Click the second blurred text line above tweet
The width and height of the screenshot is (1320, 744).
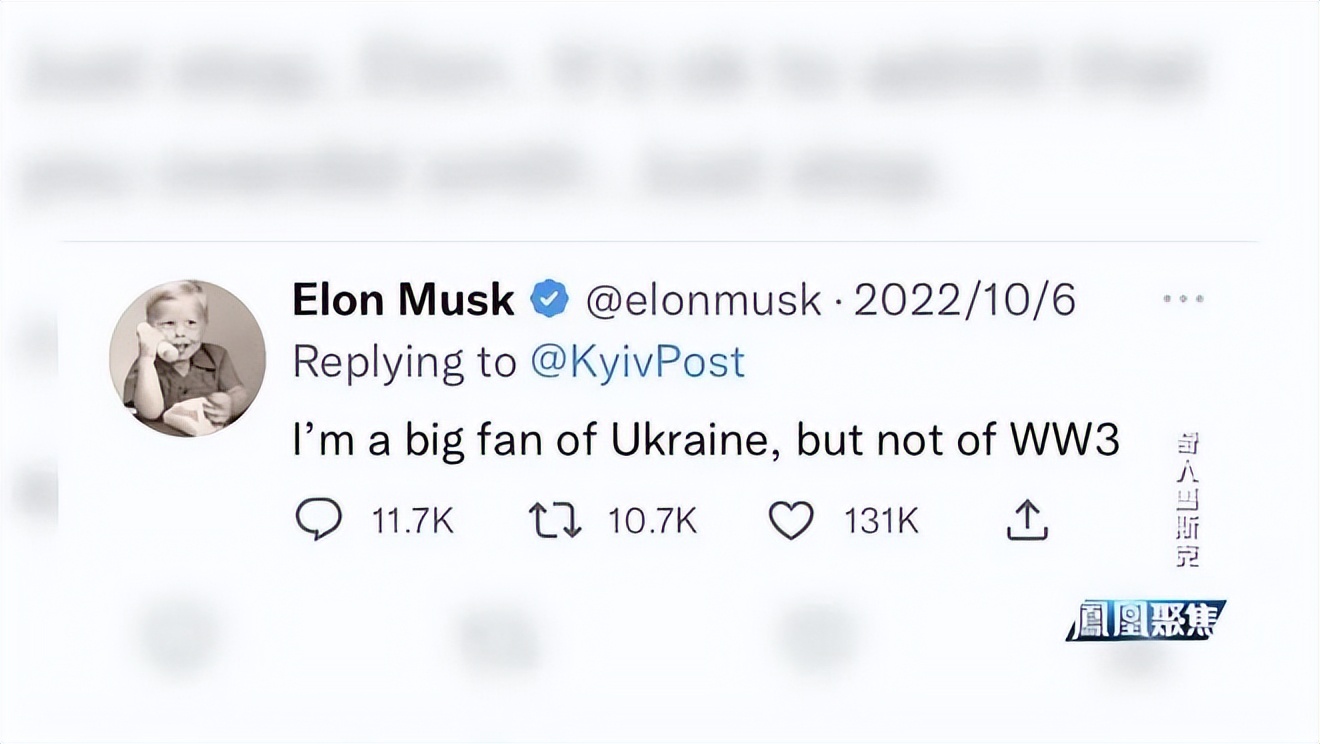(480, 175)
